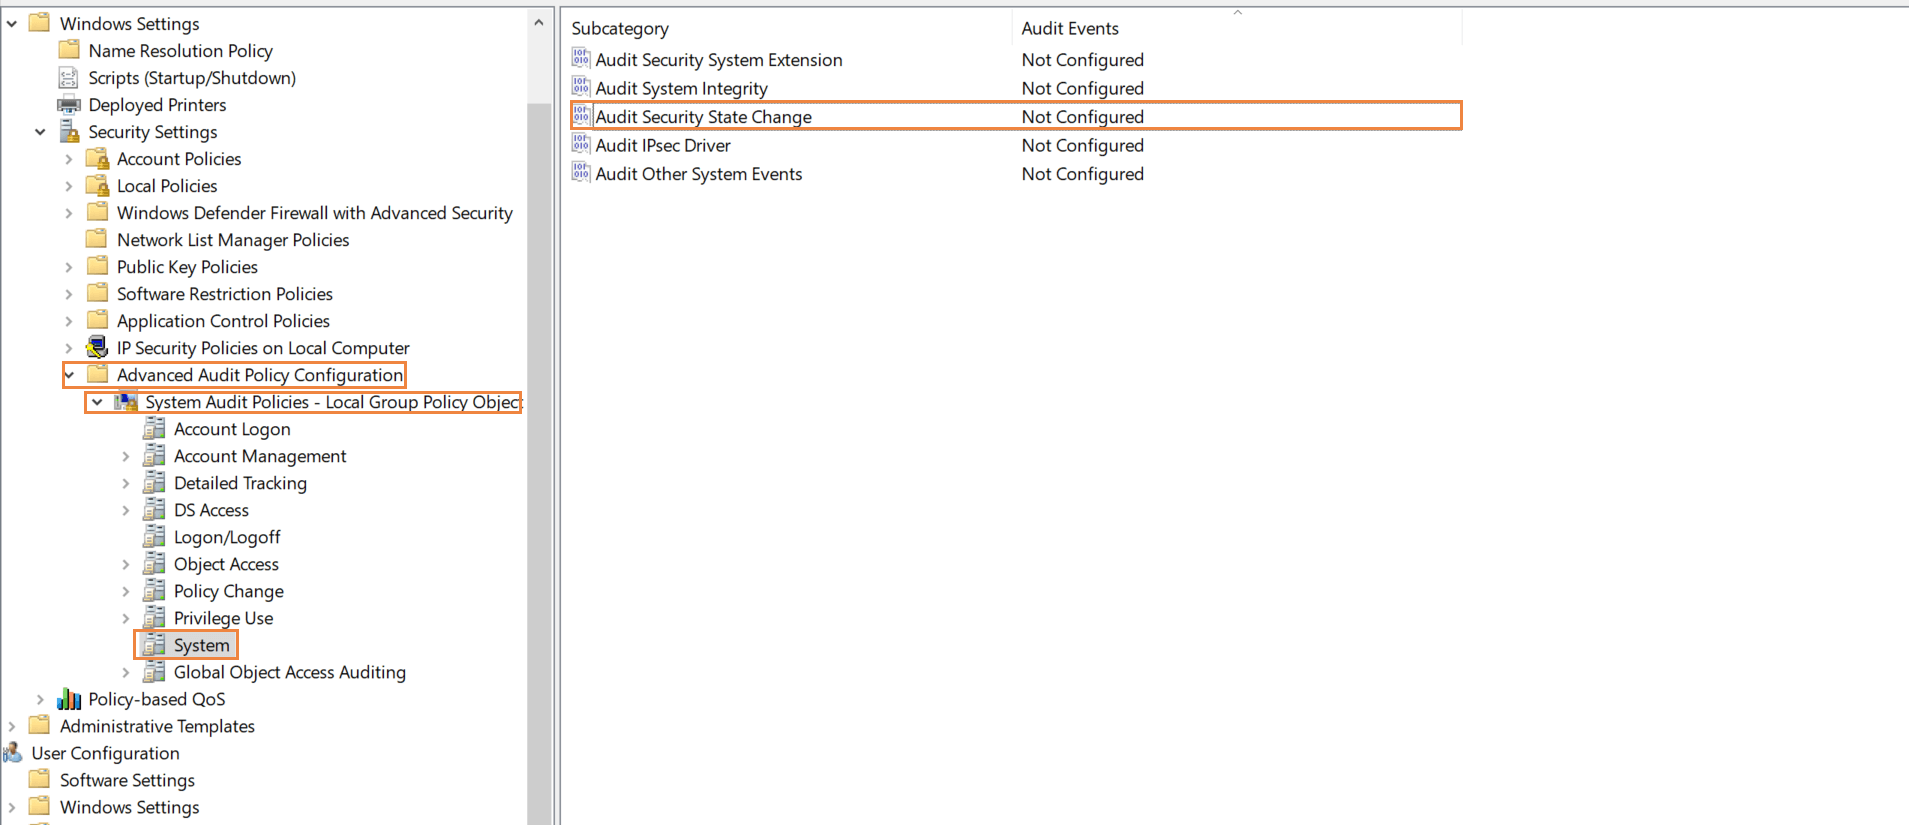Expand the Public Key Policies node
The image size is (1909, 825).
69,267
